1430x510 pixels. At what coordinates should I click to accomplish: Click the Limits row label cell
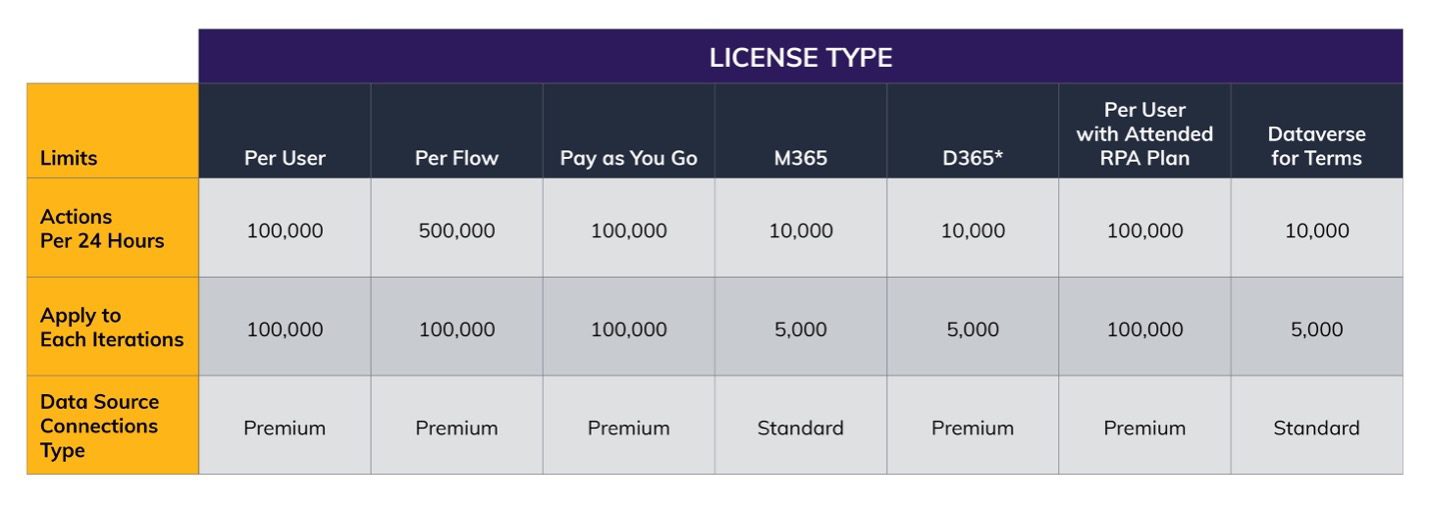(69, 158)
